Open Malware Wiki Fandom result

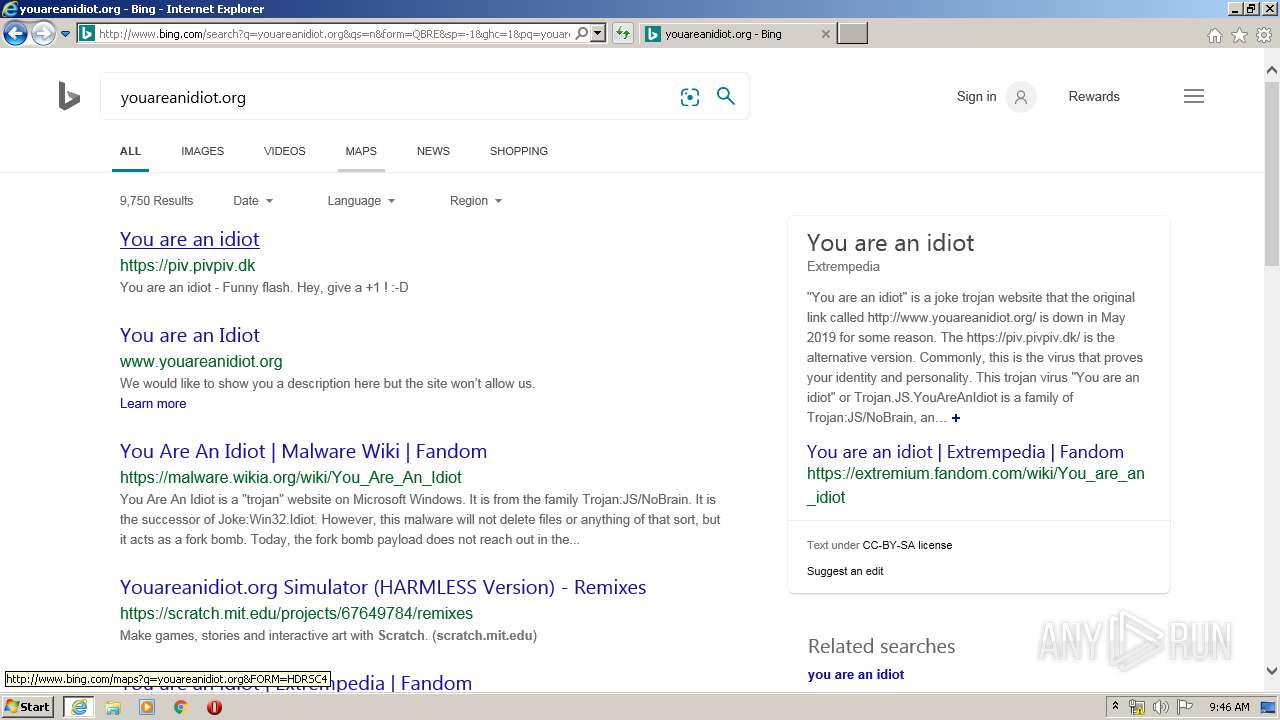click(303, 451)
